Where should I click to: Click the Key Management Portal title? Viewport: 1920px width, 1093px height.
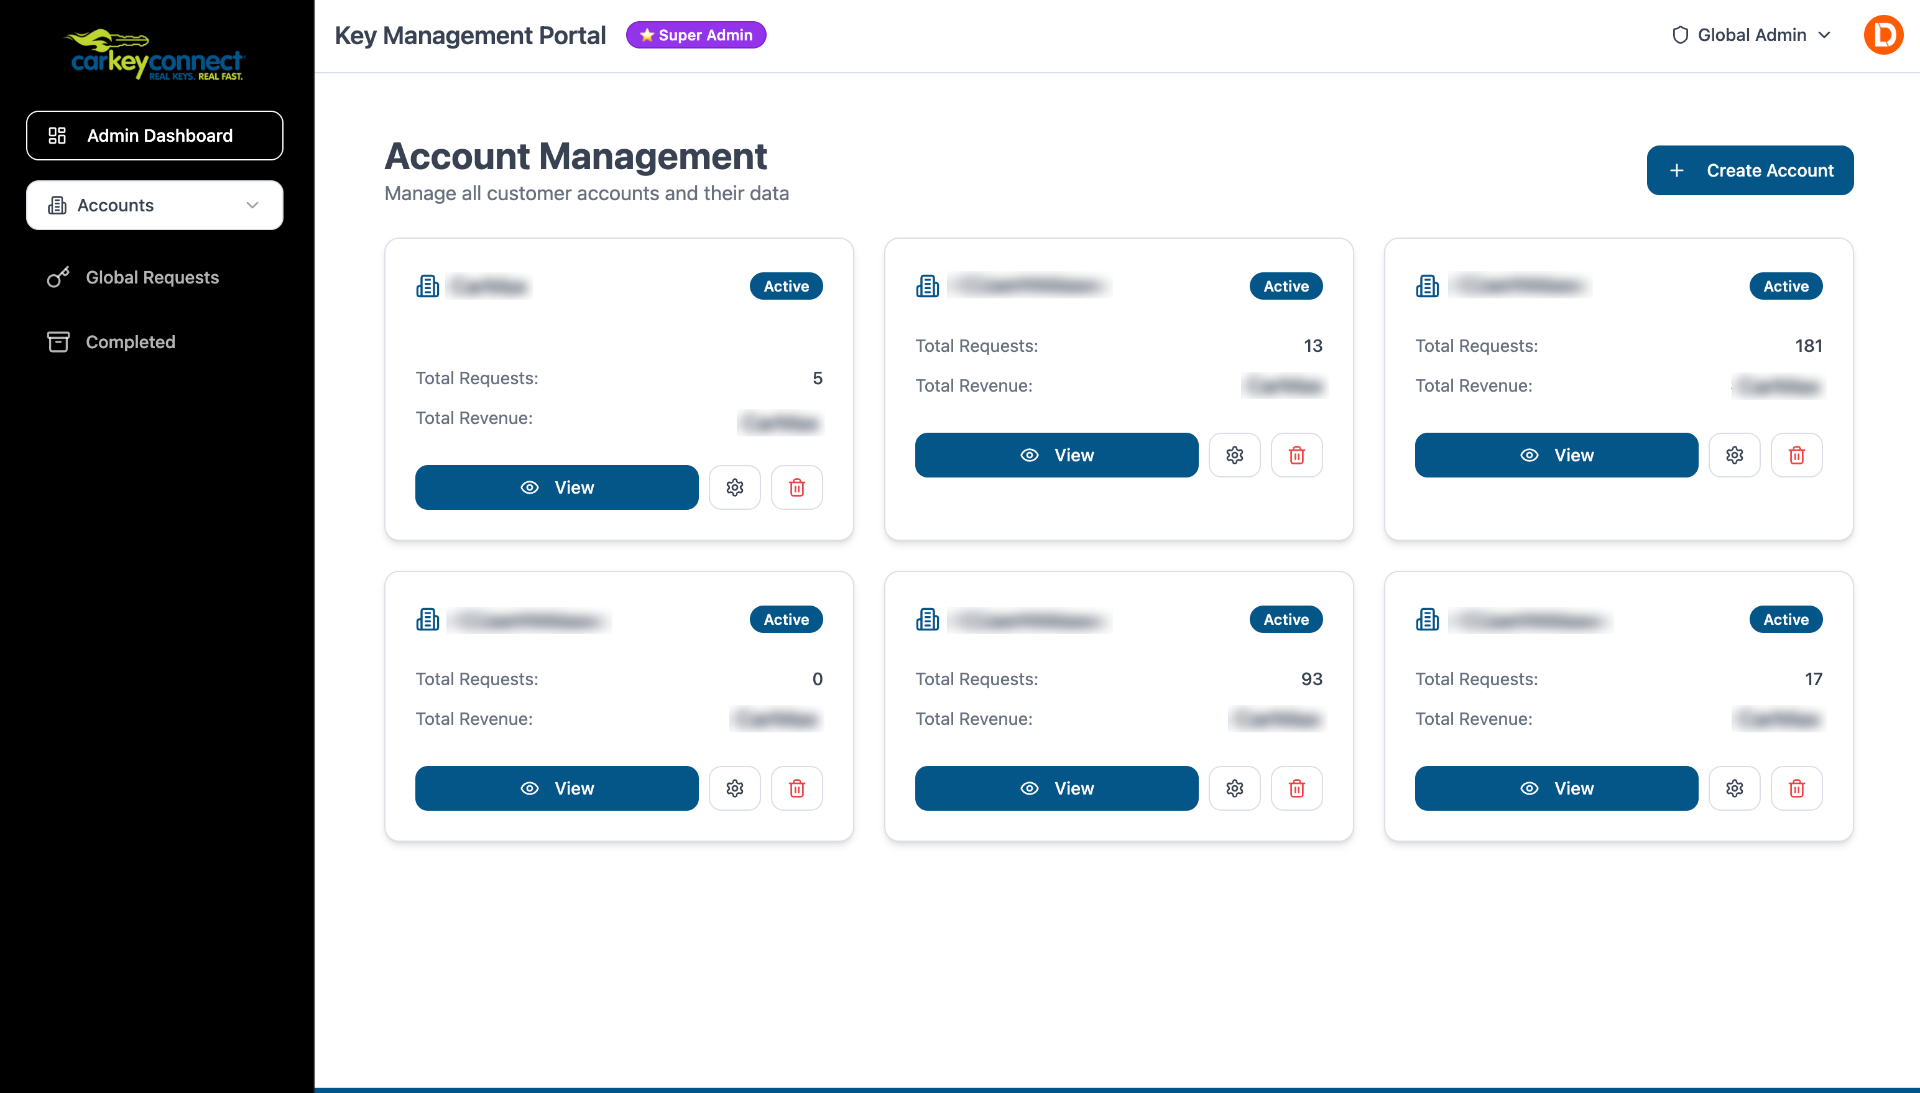point(470,35)
